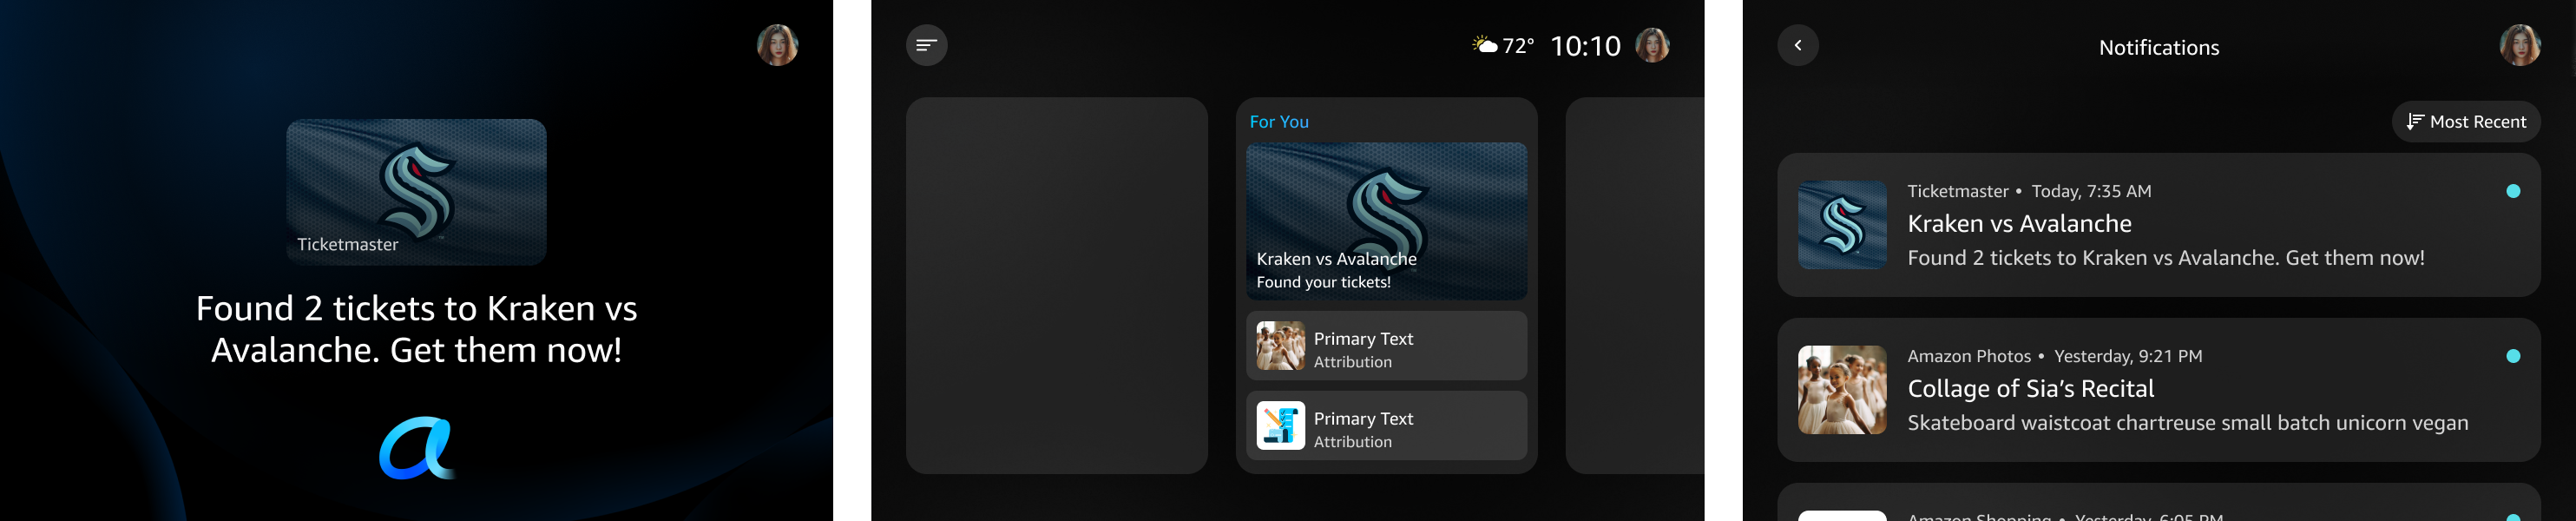Open the Most Recent sort dropdown
This screenshot has height=521, width=2576.
[2465, 121]
